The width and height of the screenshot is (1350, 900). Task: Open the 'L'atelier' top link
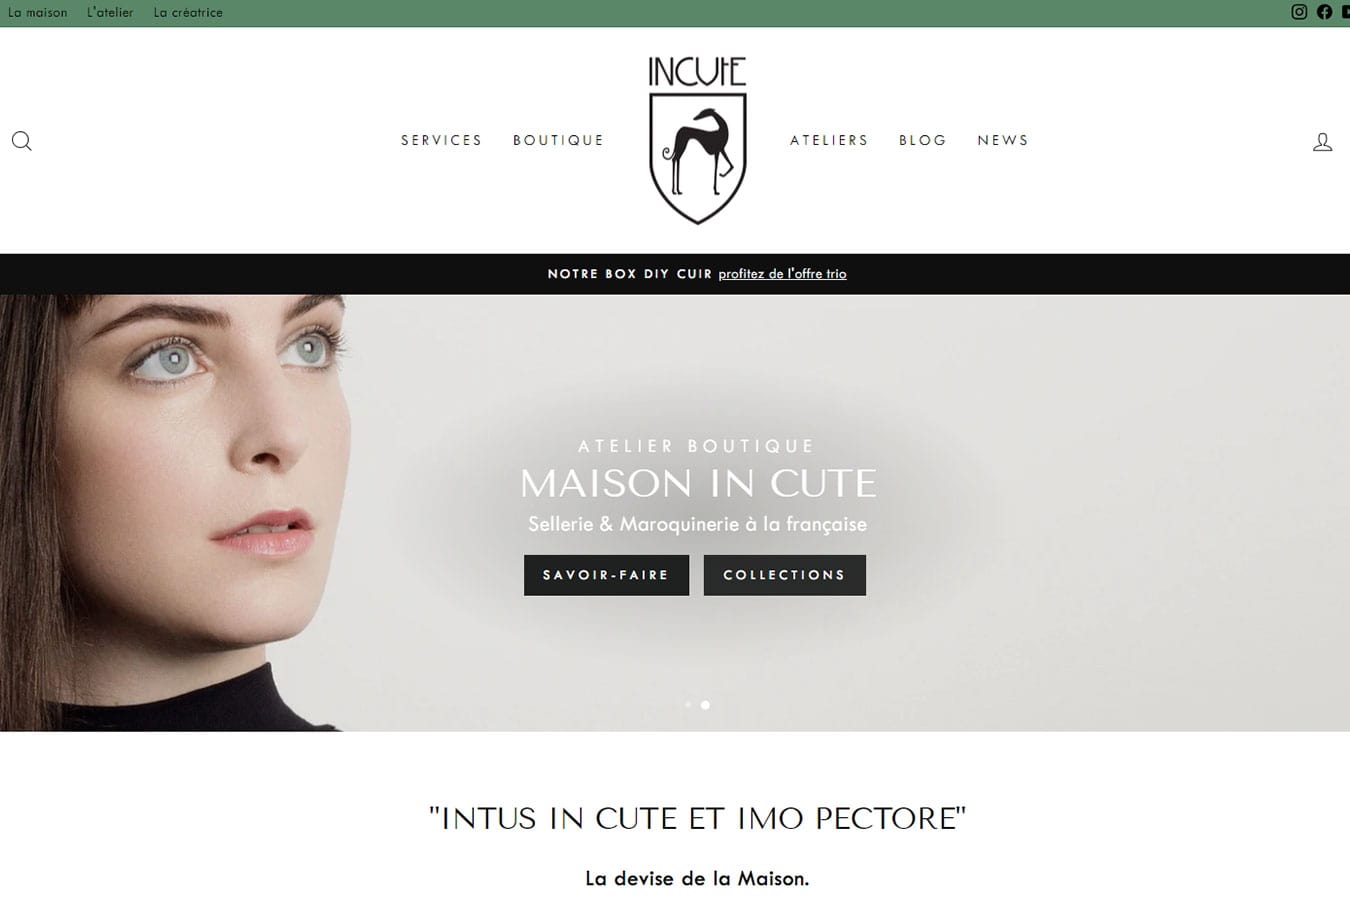(x=110, y=13)
